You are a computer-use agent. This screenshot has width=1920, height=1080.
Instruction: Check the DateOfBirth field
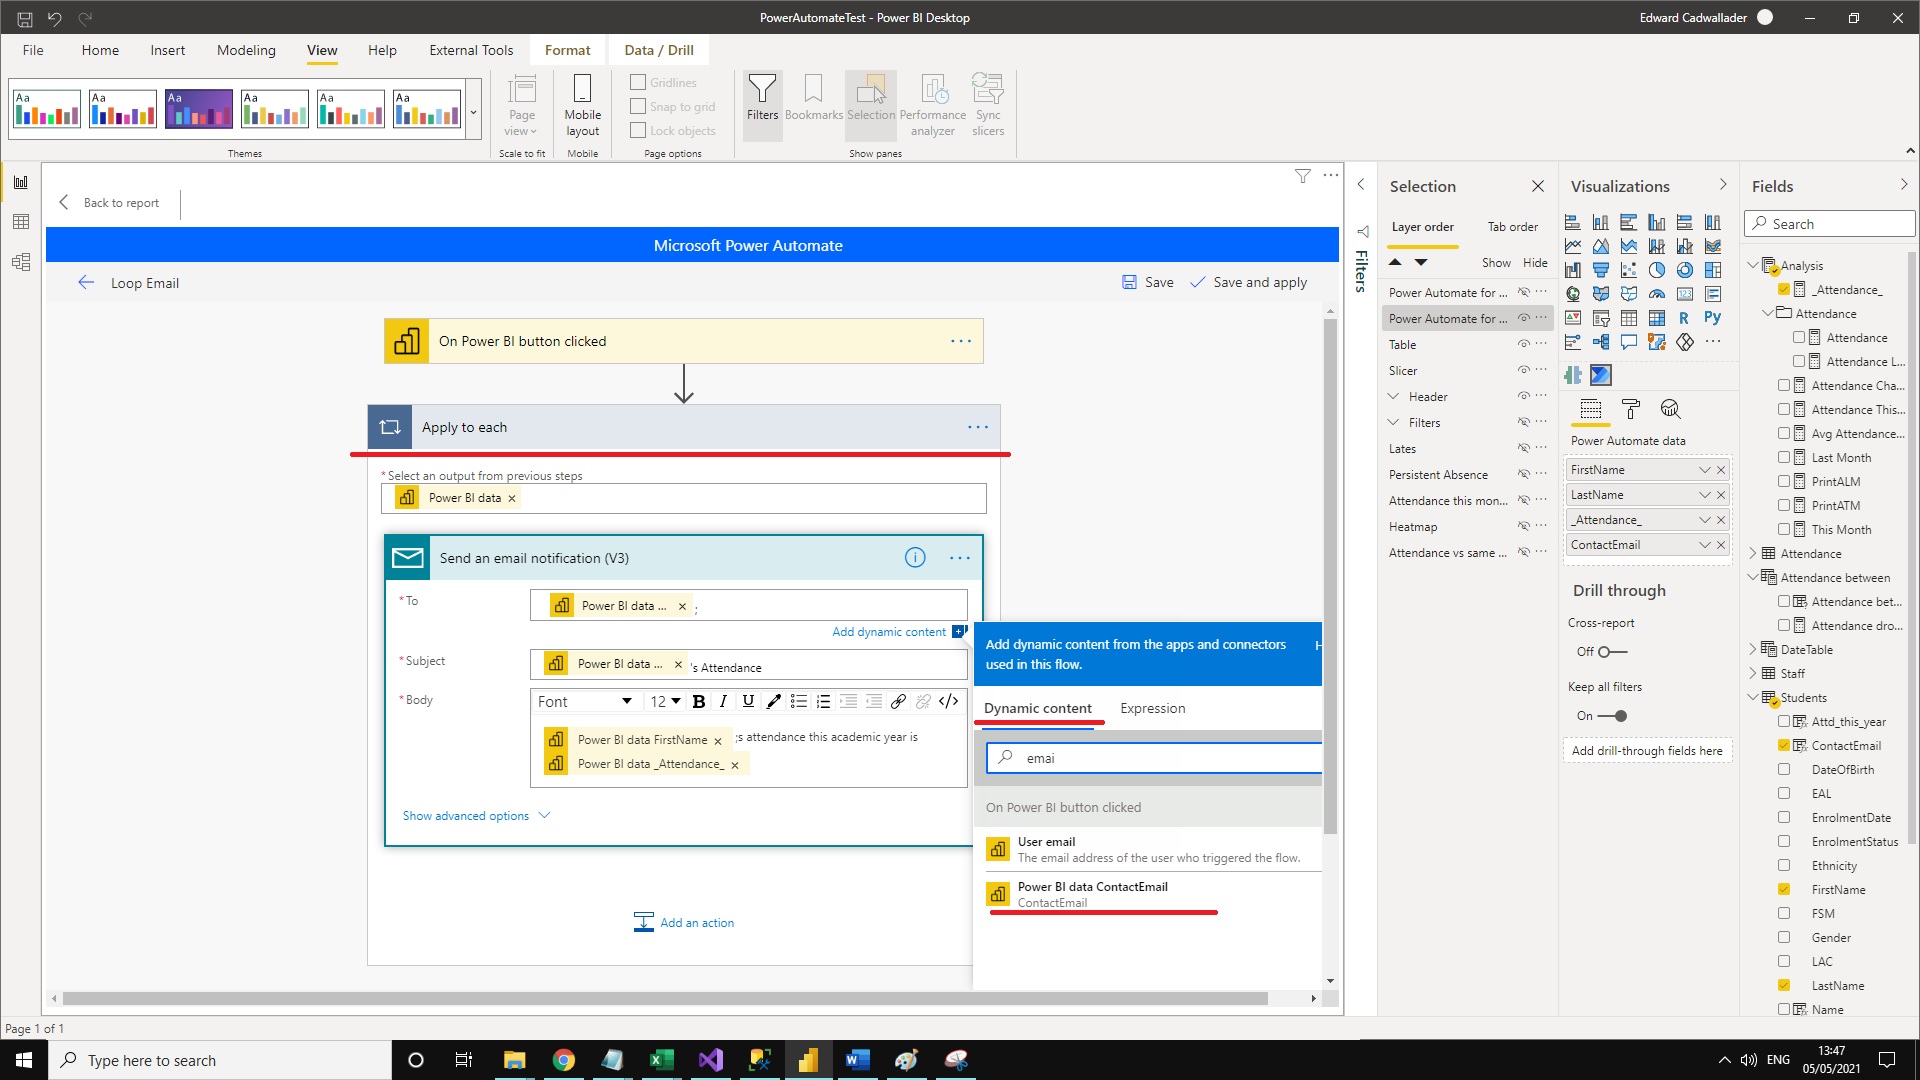[1784, 769]
